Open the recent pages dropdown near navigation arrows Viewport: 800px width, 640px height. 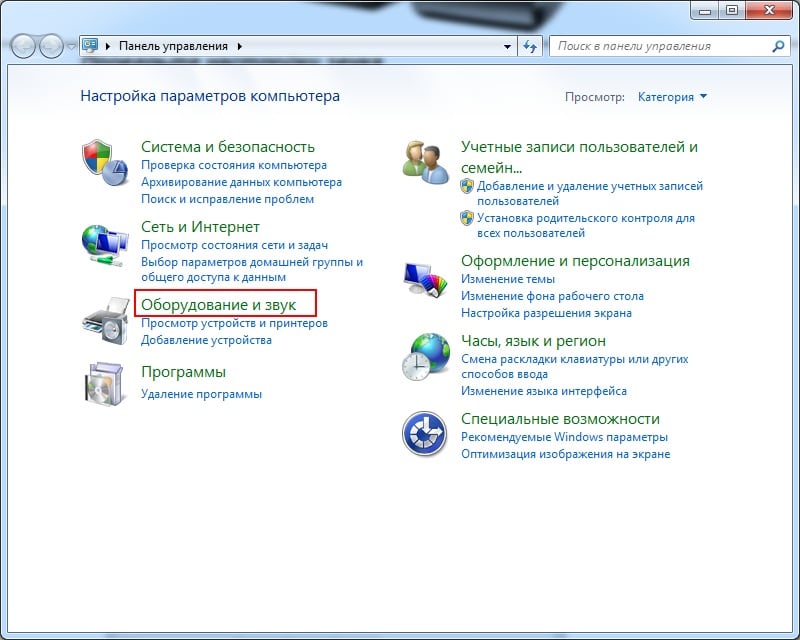[x=71, y=47]
